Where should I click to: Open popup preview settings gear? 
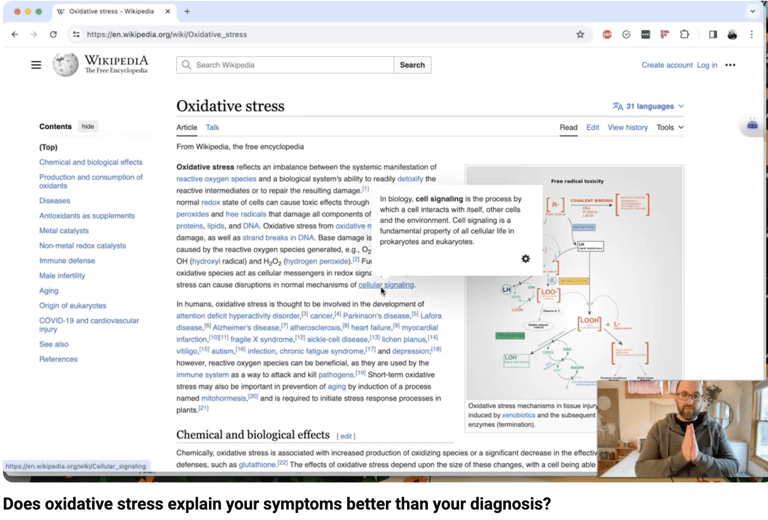[526, 259]
